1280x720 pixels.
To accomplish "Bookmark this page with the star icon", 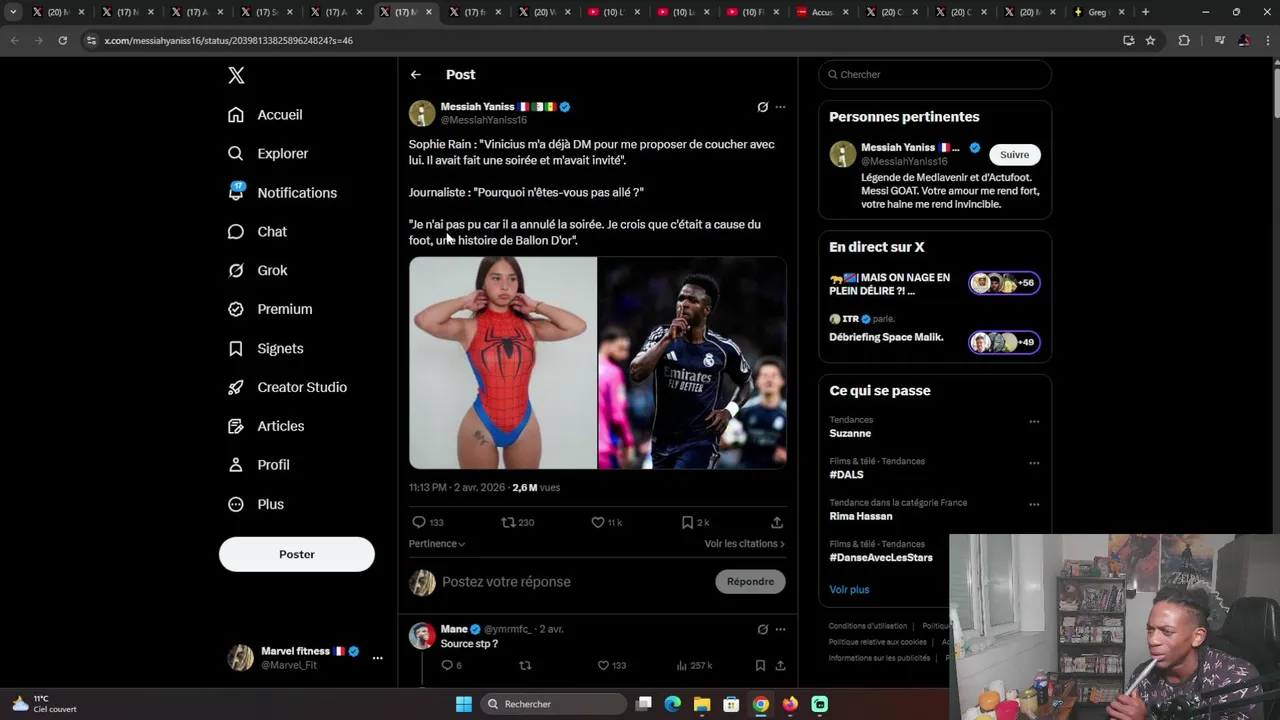I will (1150, 41).
